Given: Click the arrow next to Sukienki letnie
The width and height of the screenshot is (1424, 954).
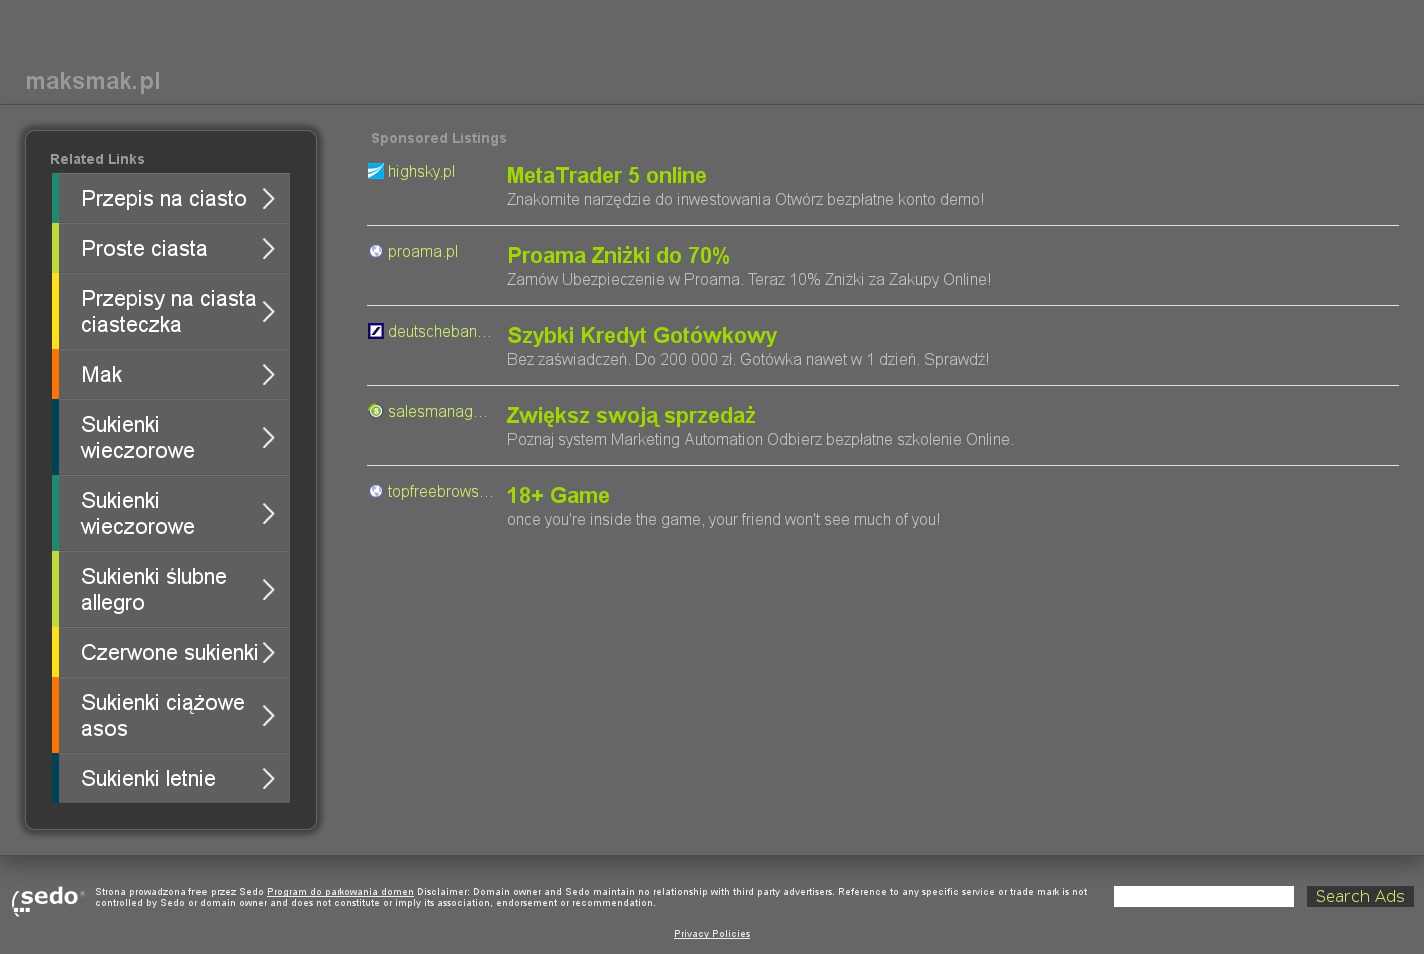Looking at the screenshot, I should pyautogui.click(x=268, y=779).
